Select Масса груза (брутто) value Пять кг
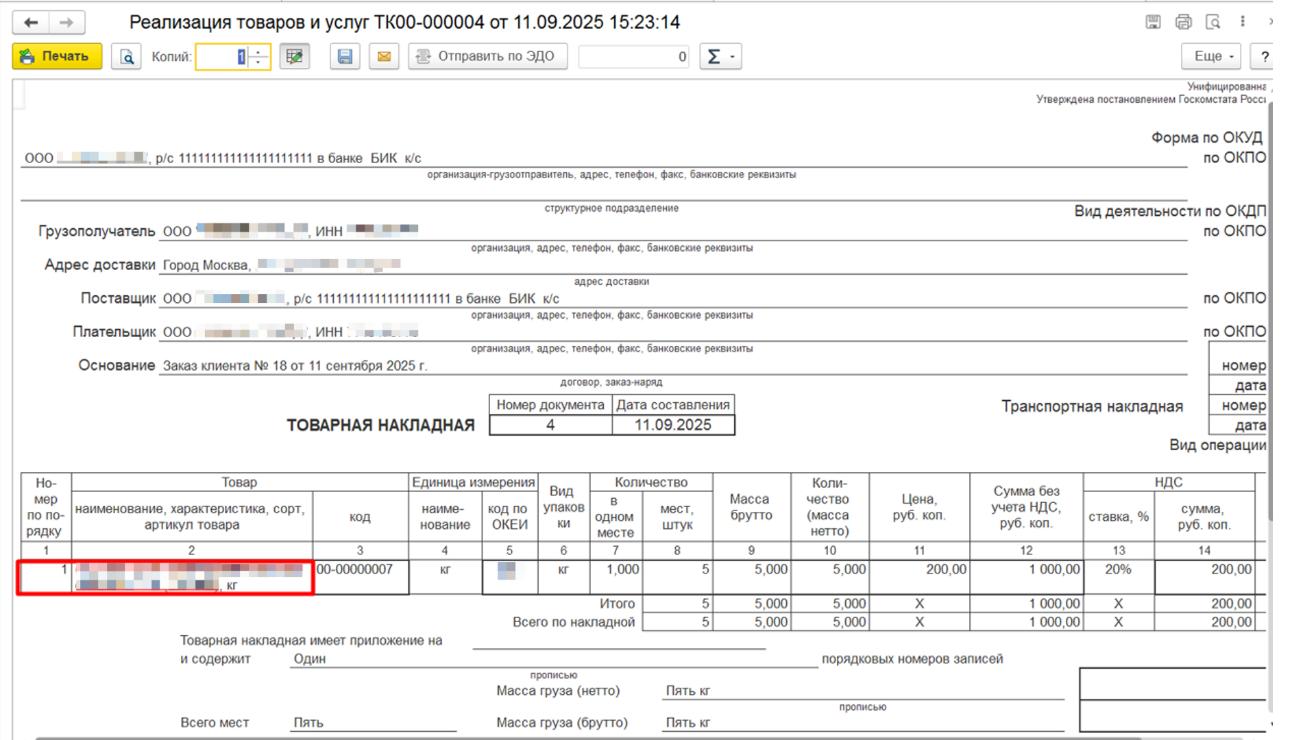 (x=688, y=723)
